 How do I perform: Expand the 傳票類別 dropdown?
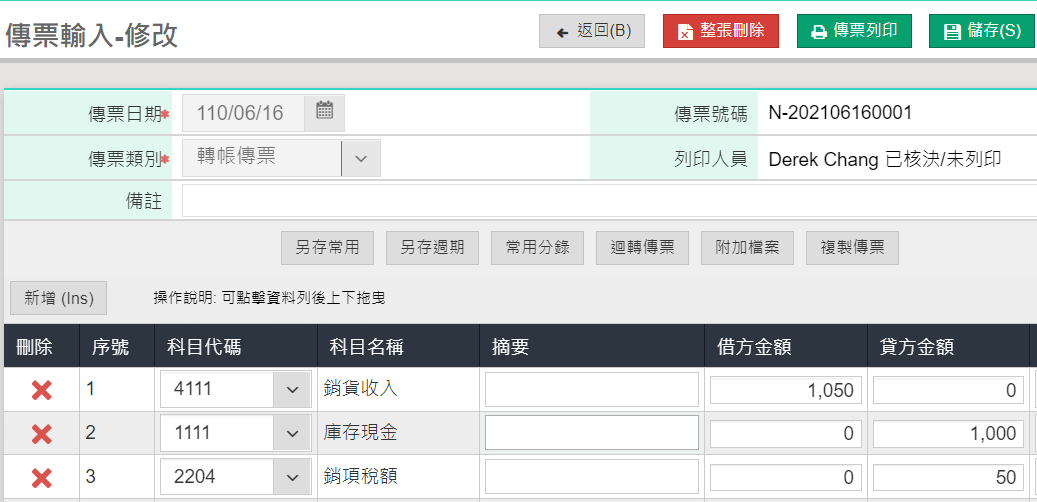point(361,158)
